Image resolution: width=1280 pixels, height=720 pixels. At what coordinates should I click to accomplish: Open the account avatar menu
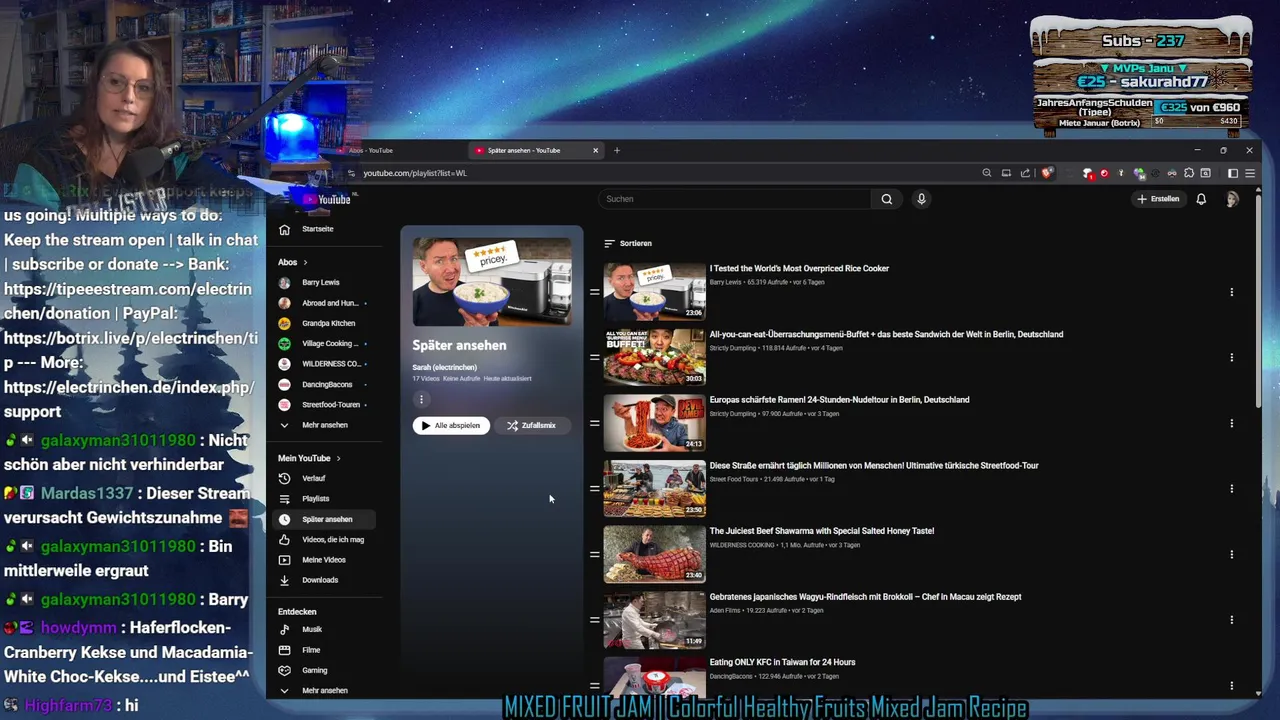1232,199
